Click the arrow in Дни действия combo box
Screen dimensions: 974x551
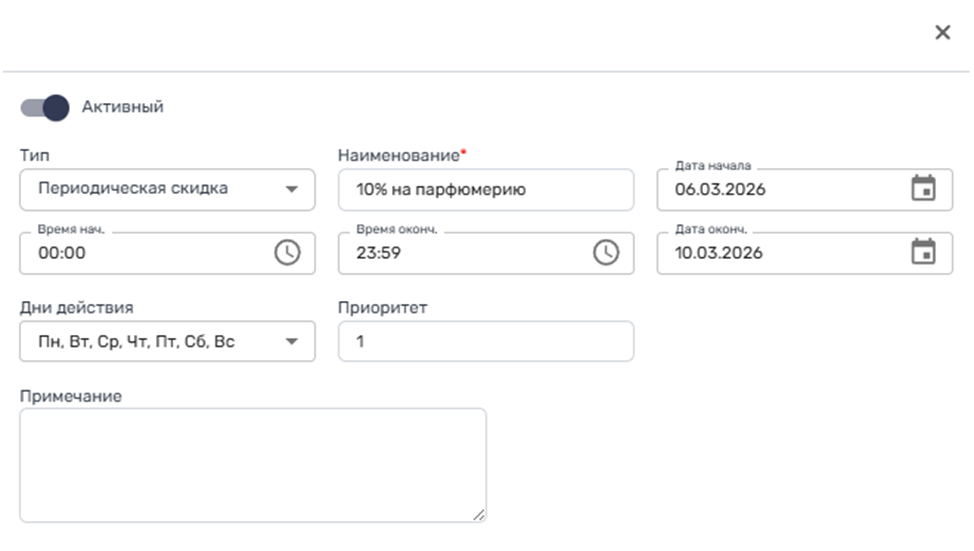tap(291, 341)
